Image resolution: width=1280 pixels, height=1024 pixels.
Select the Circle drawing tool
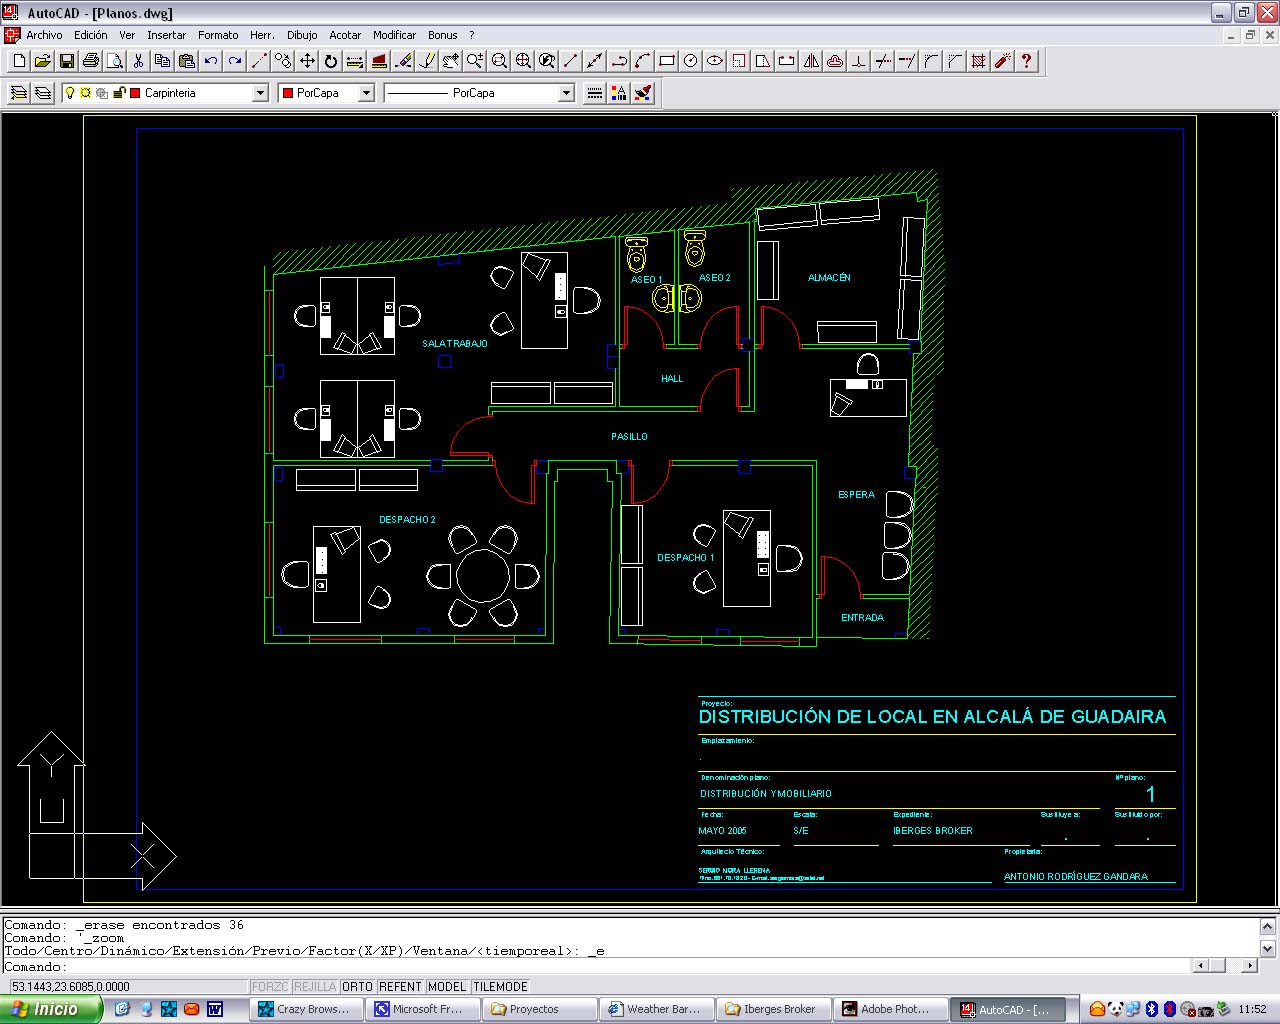691,61
